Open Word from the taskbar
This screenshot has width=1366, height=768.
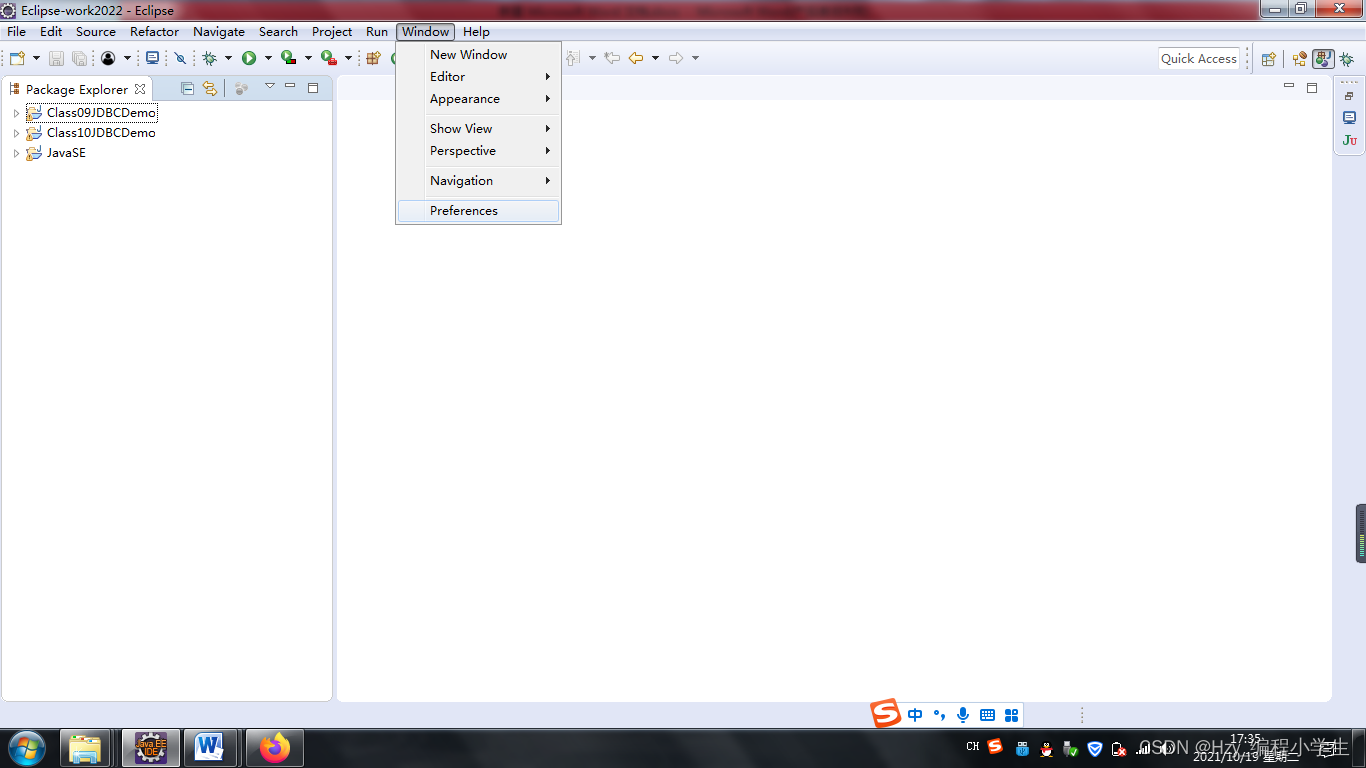click(211, 748)
